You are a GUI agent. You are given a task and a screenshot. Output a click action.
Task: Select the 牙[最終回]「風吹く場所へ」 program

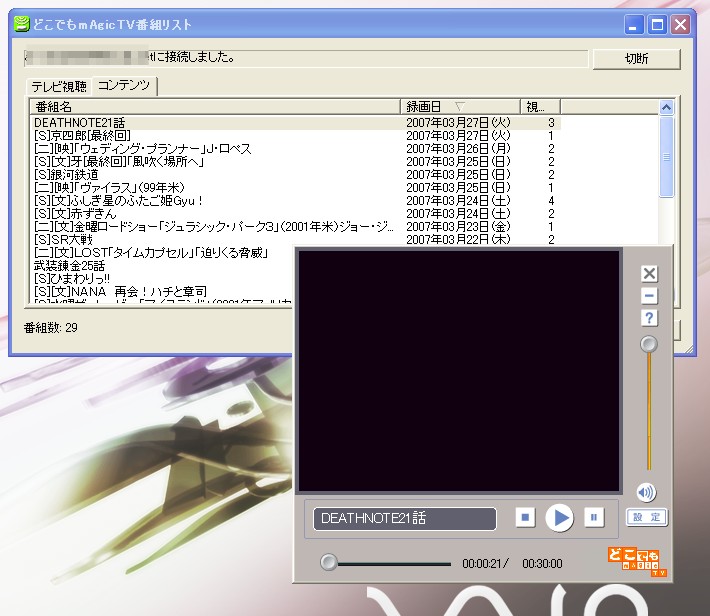(x=297, y=162)
